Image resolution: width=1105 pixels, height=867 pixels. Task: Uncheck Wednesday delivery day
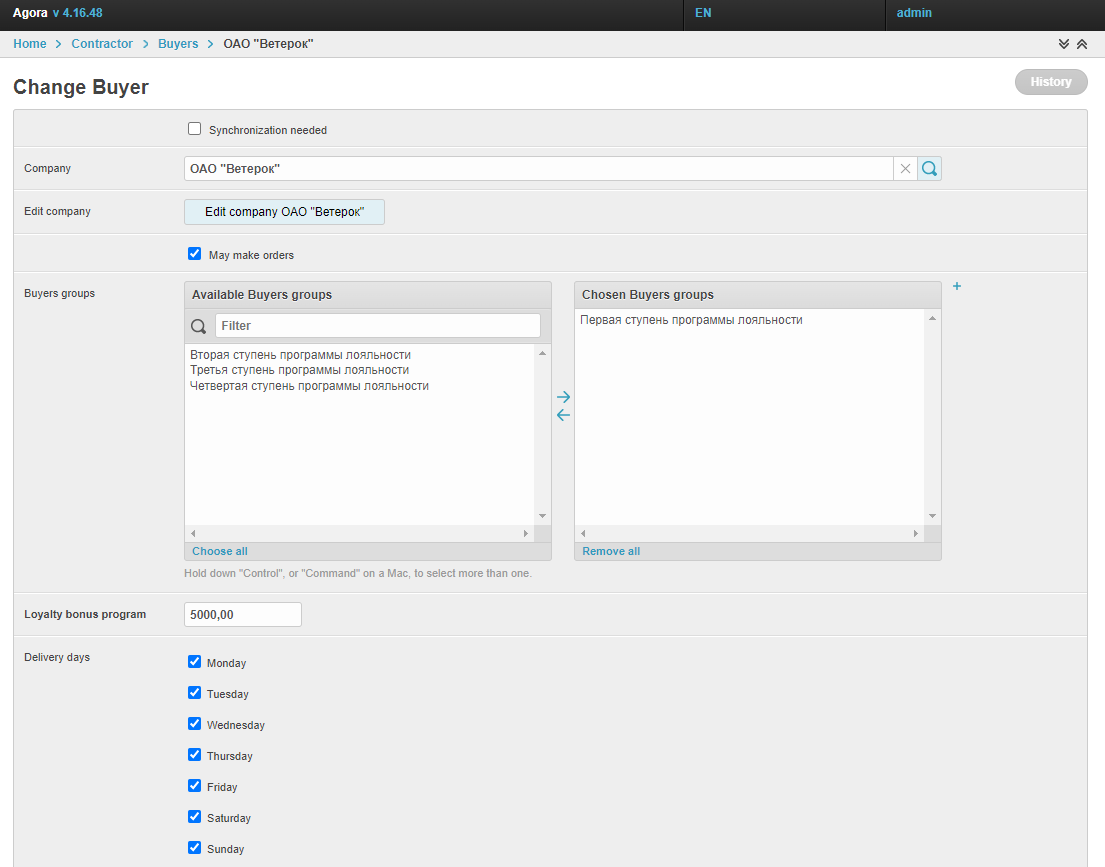pyautogui.click(x=195, y=724)
